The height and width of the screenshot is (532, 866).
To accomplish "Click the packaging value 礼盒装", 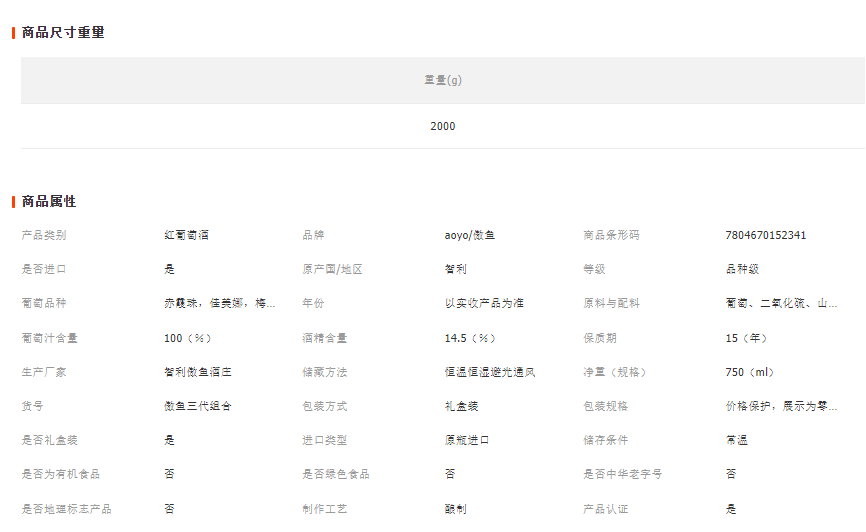I will coord(461,406).
